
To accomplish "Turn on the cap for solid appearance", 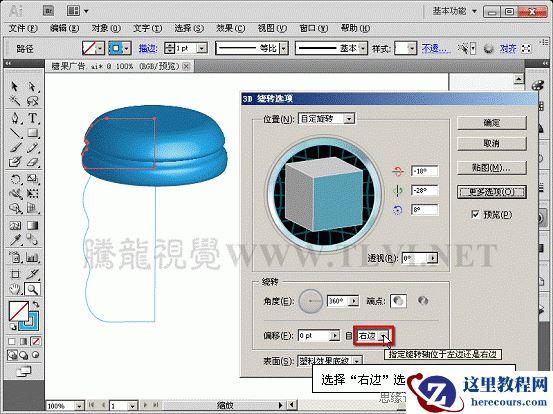I will click(398, 301).
